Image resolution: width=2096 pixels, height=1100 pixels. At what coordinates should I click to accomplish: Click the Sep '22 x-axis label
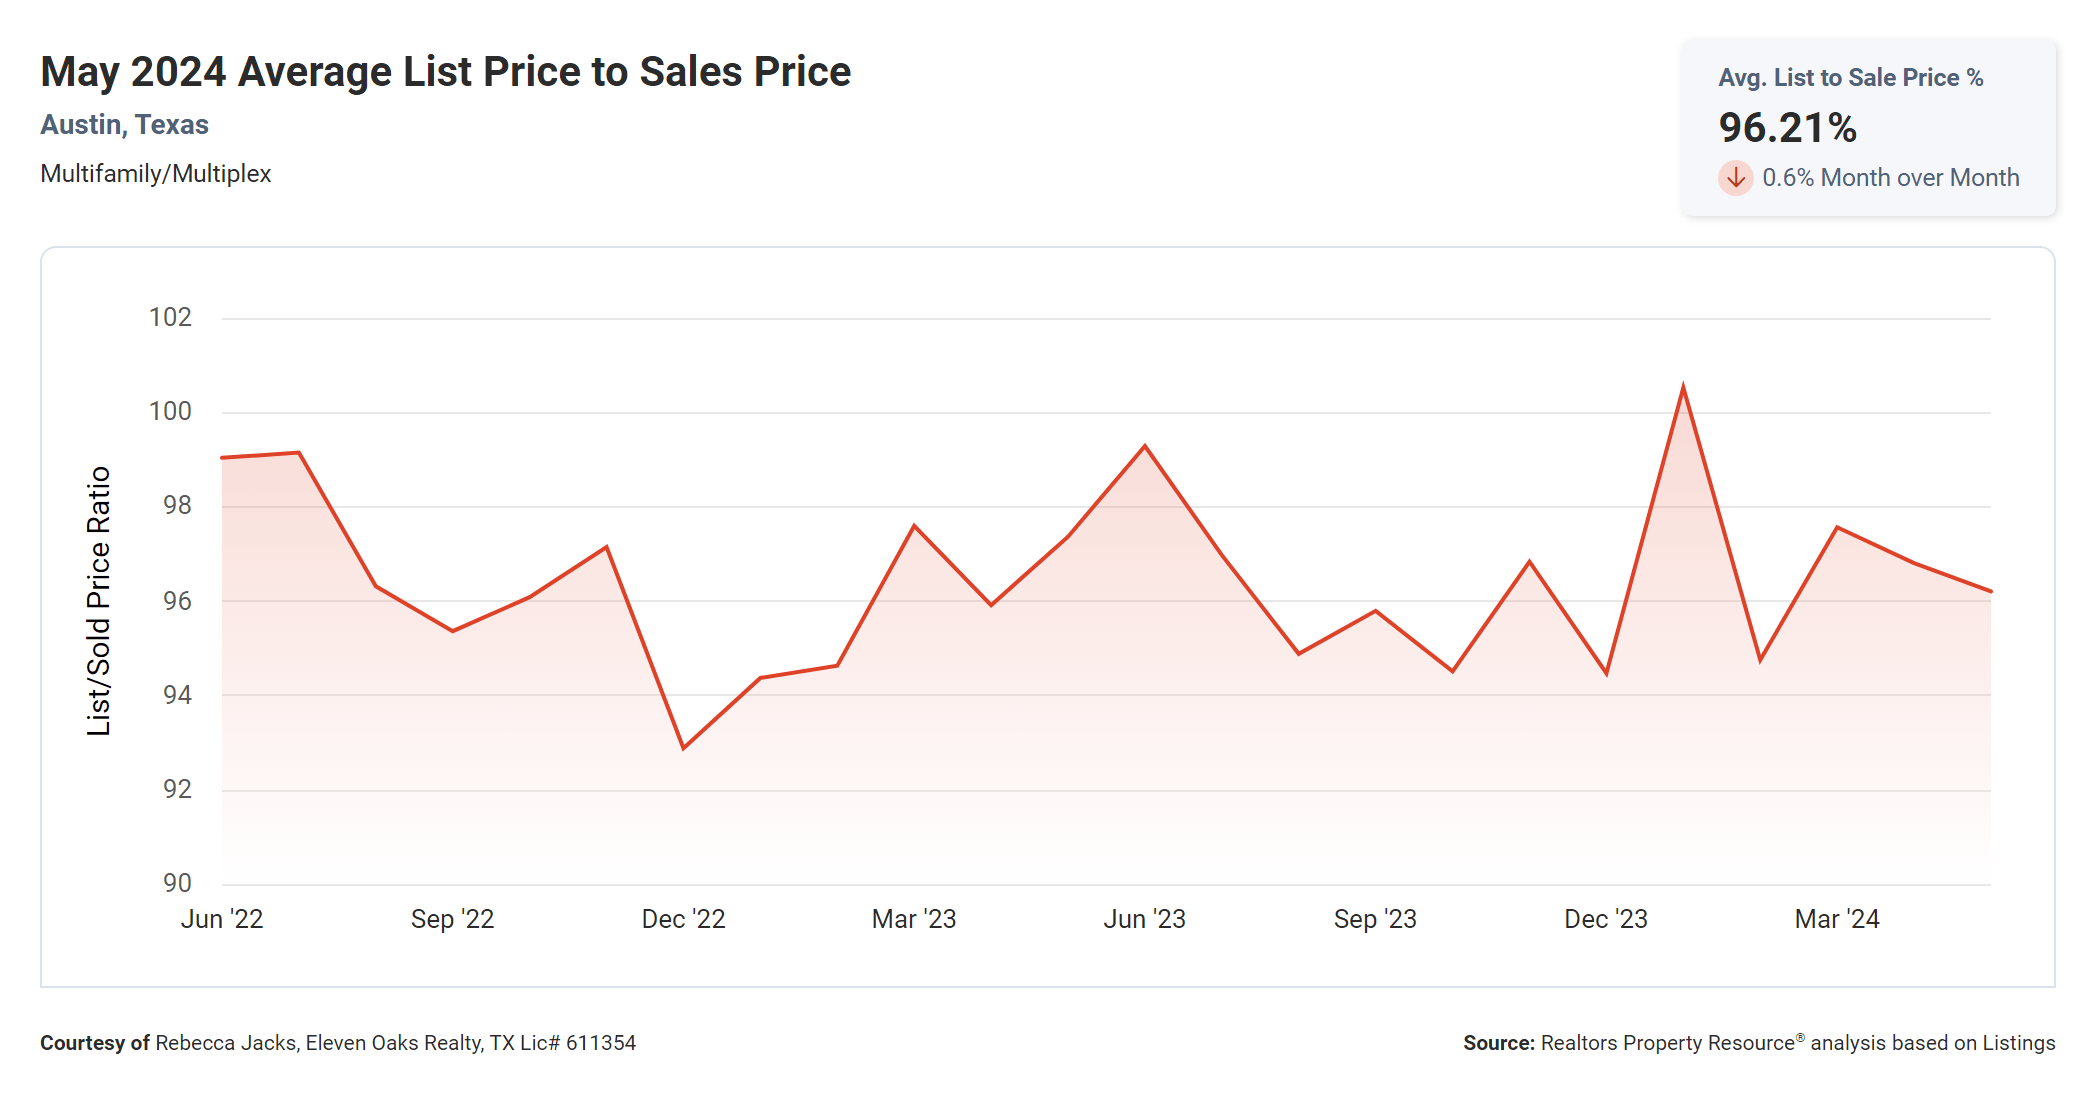pos(452,919)
